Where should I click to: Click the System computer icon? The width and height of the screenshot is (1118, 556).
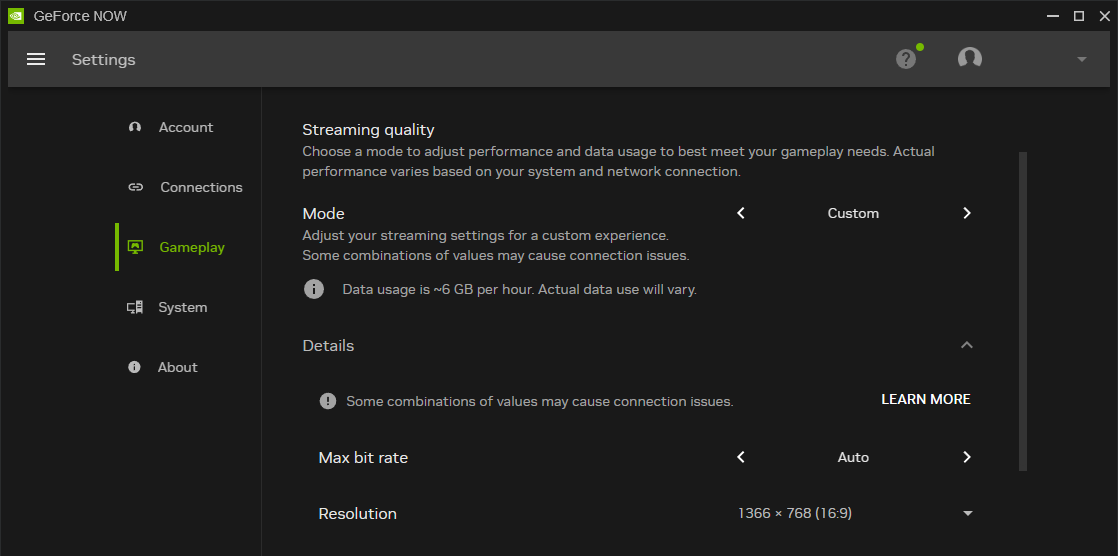click(x=135, y=307)
